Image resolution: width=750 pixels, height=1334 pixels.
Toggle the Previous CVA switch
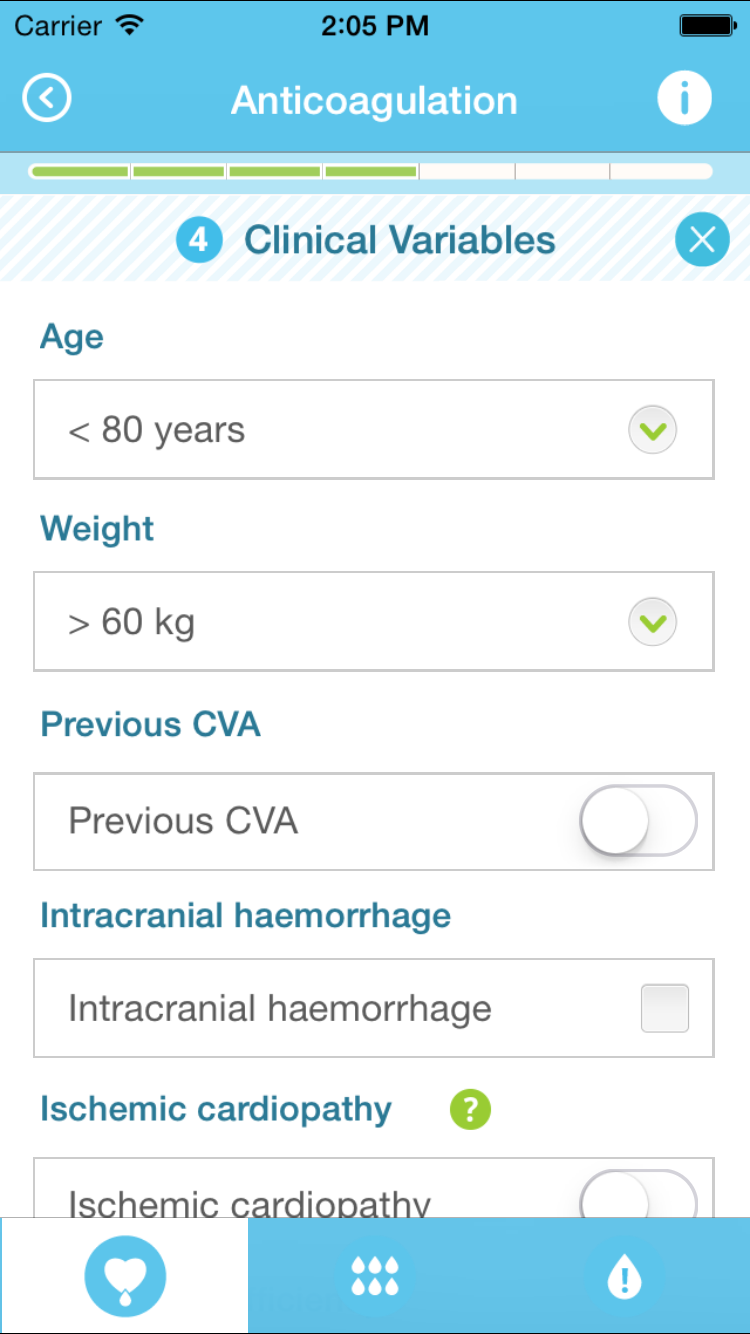[638, 821]
